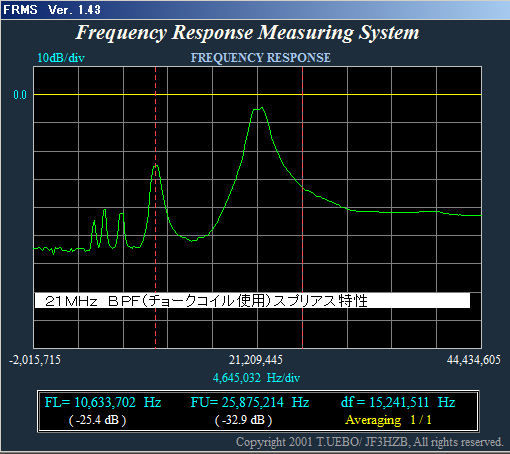
Task: Click the FRMS Ver. 1.43 title bar
Action: [x=255, y=10]
